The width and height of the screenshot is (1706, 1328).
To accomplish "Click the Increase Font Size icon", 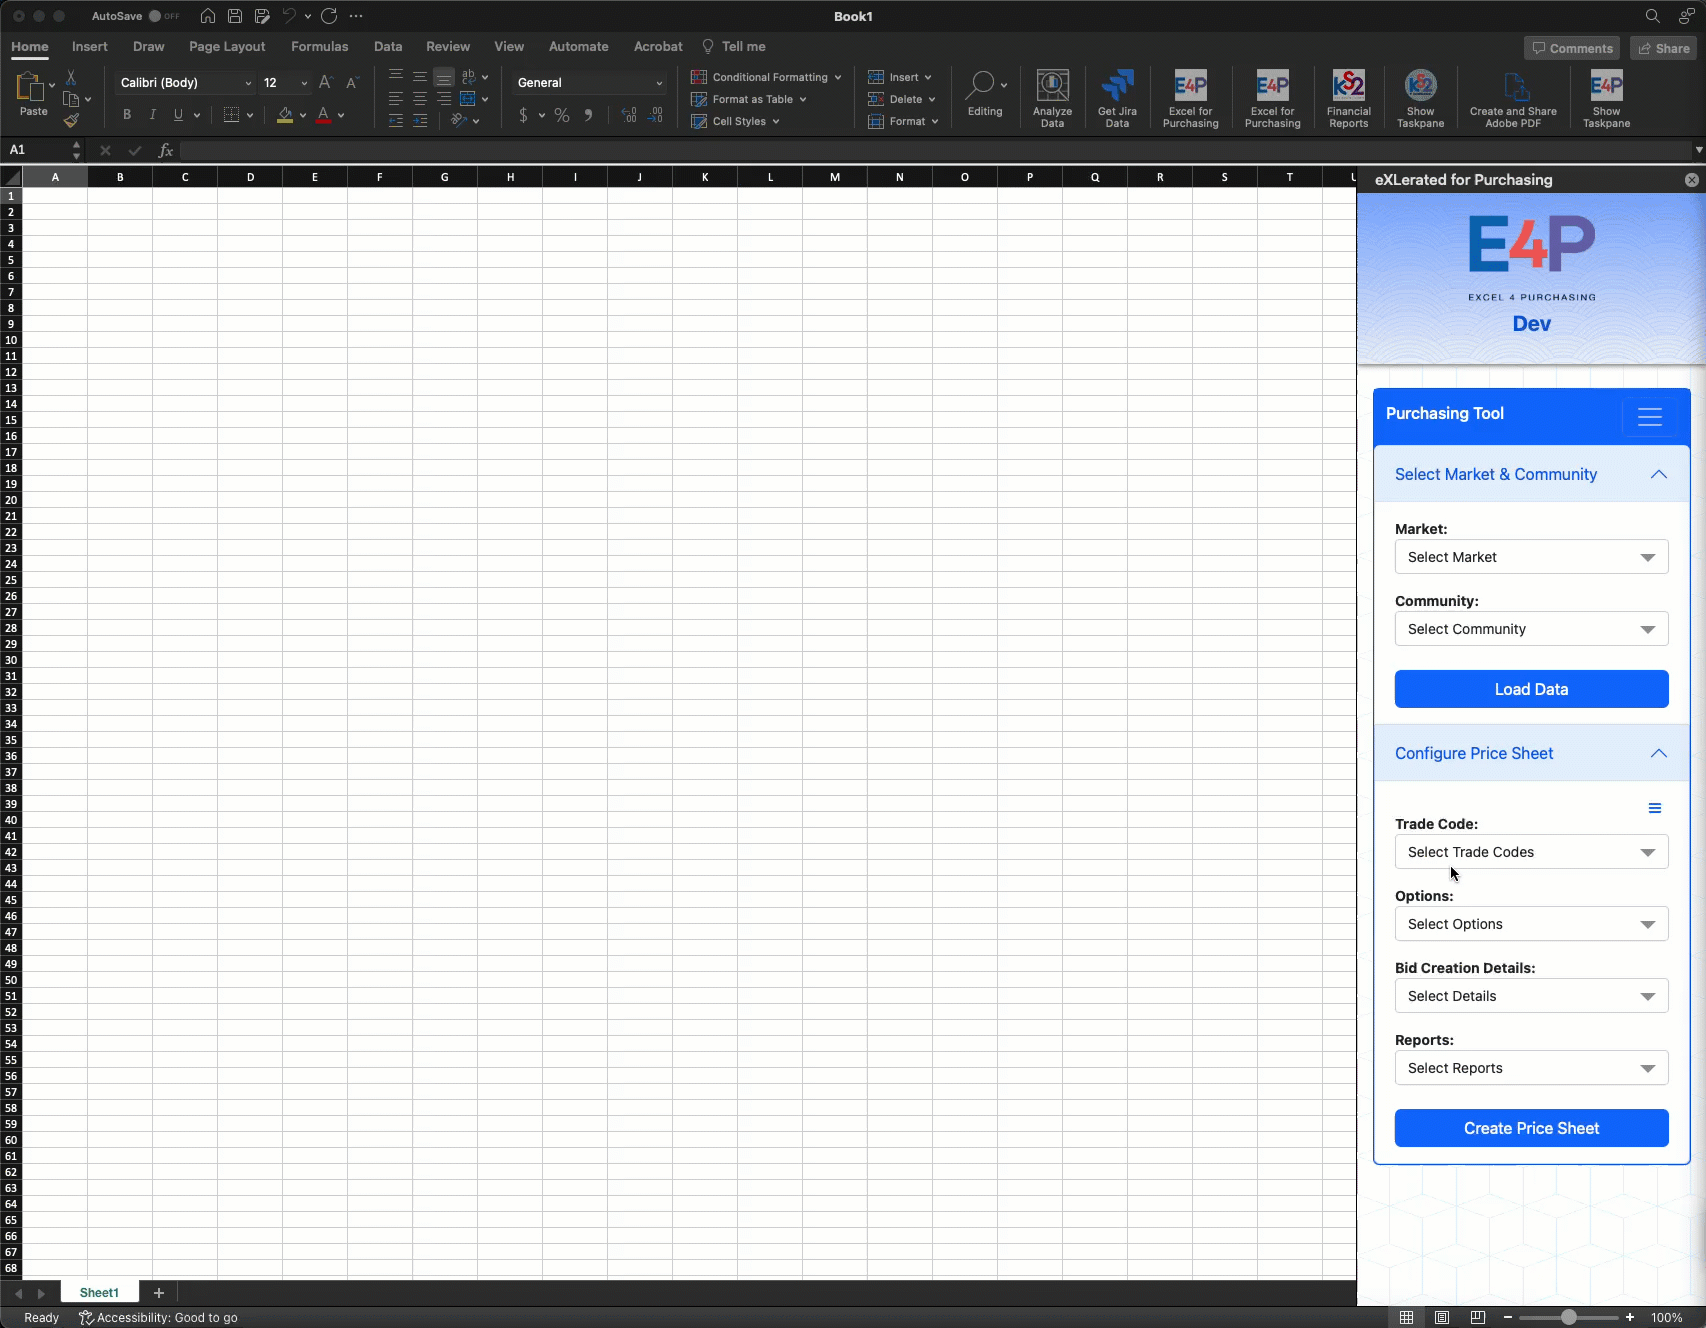I will pyautogui.click(x=325, y=83).
